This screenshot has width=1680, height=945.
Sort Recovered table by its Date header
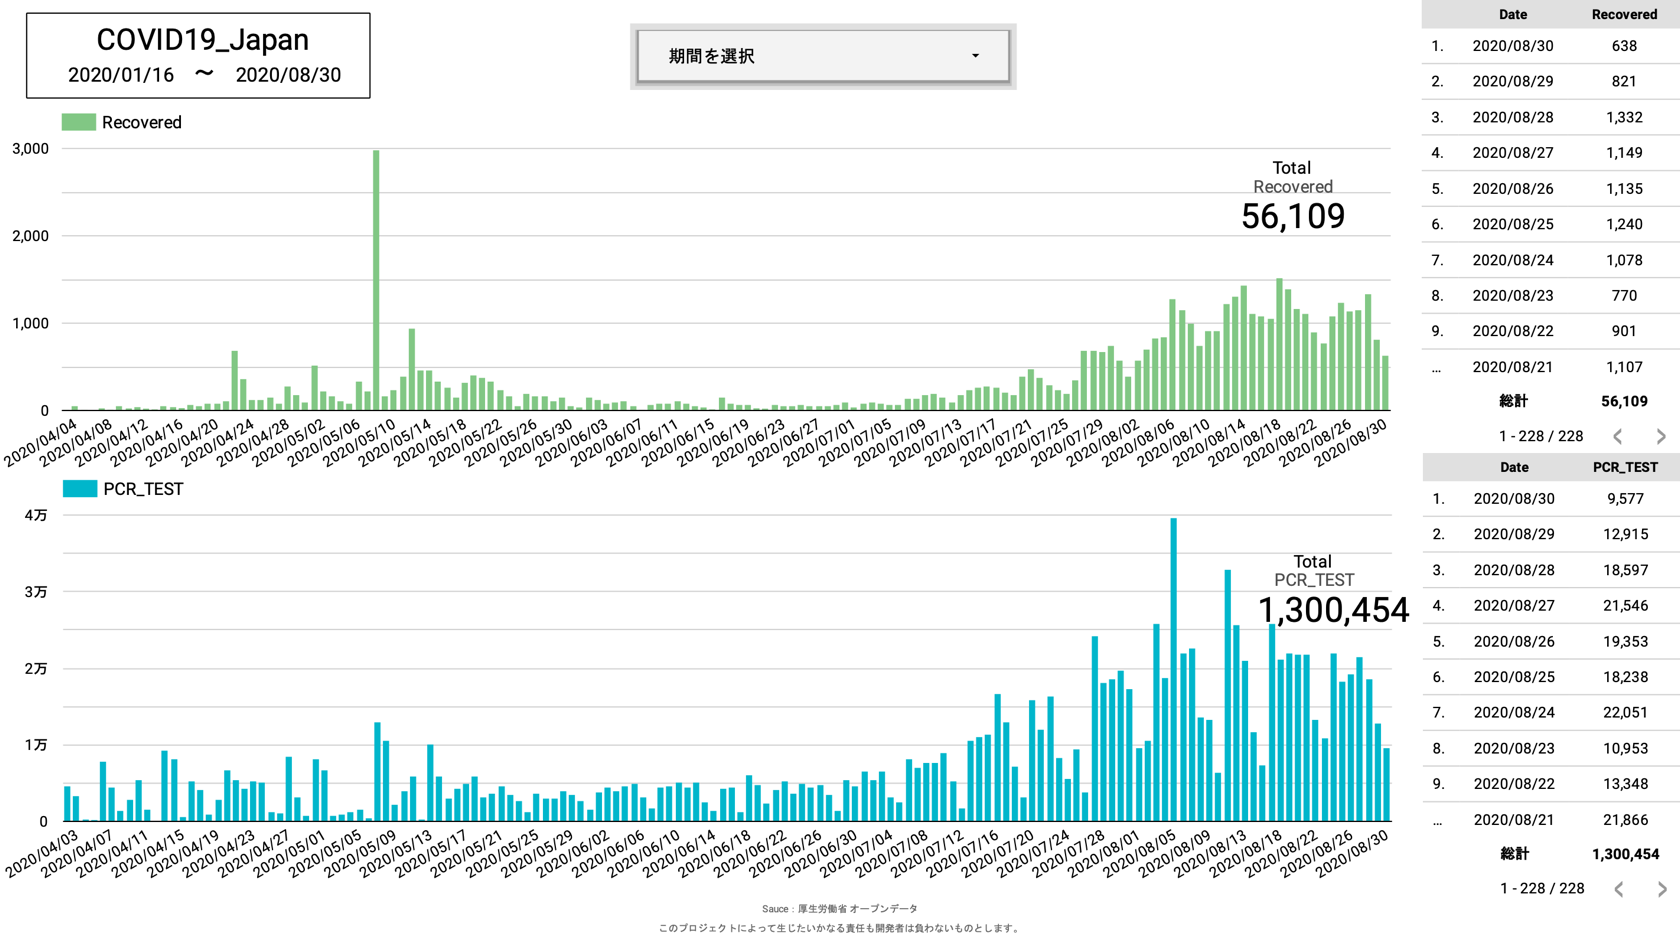point(1512,15)
